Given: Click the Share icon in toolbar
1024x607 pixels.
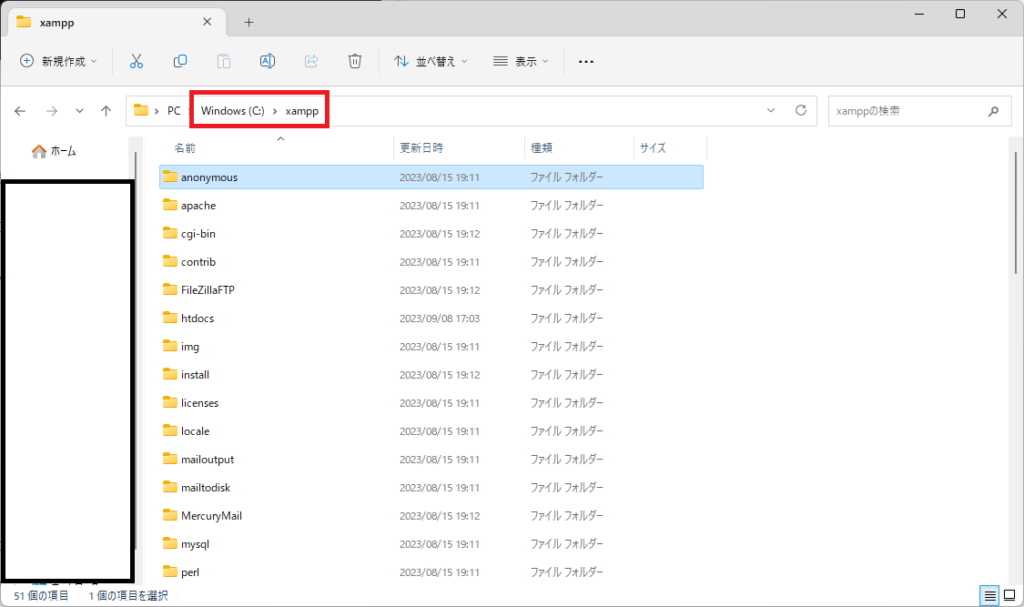Looking at the screenshot, I should click(312, 61).
